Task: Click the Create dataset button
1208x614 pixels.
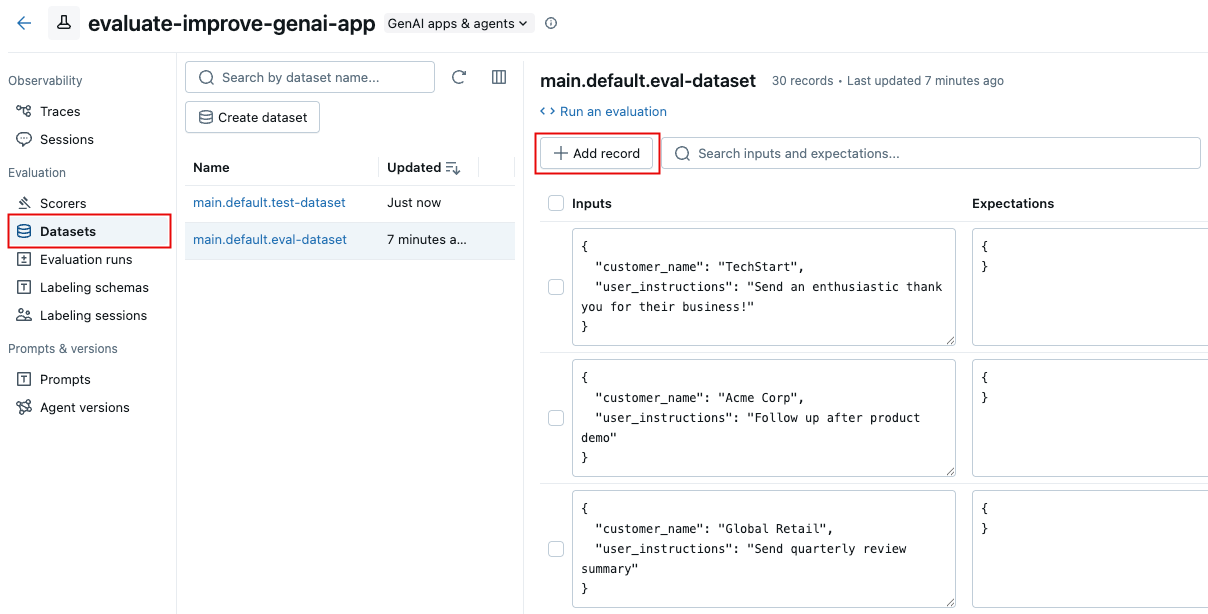Action: pyautogui.click(x=252, y=117)
